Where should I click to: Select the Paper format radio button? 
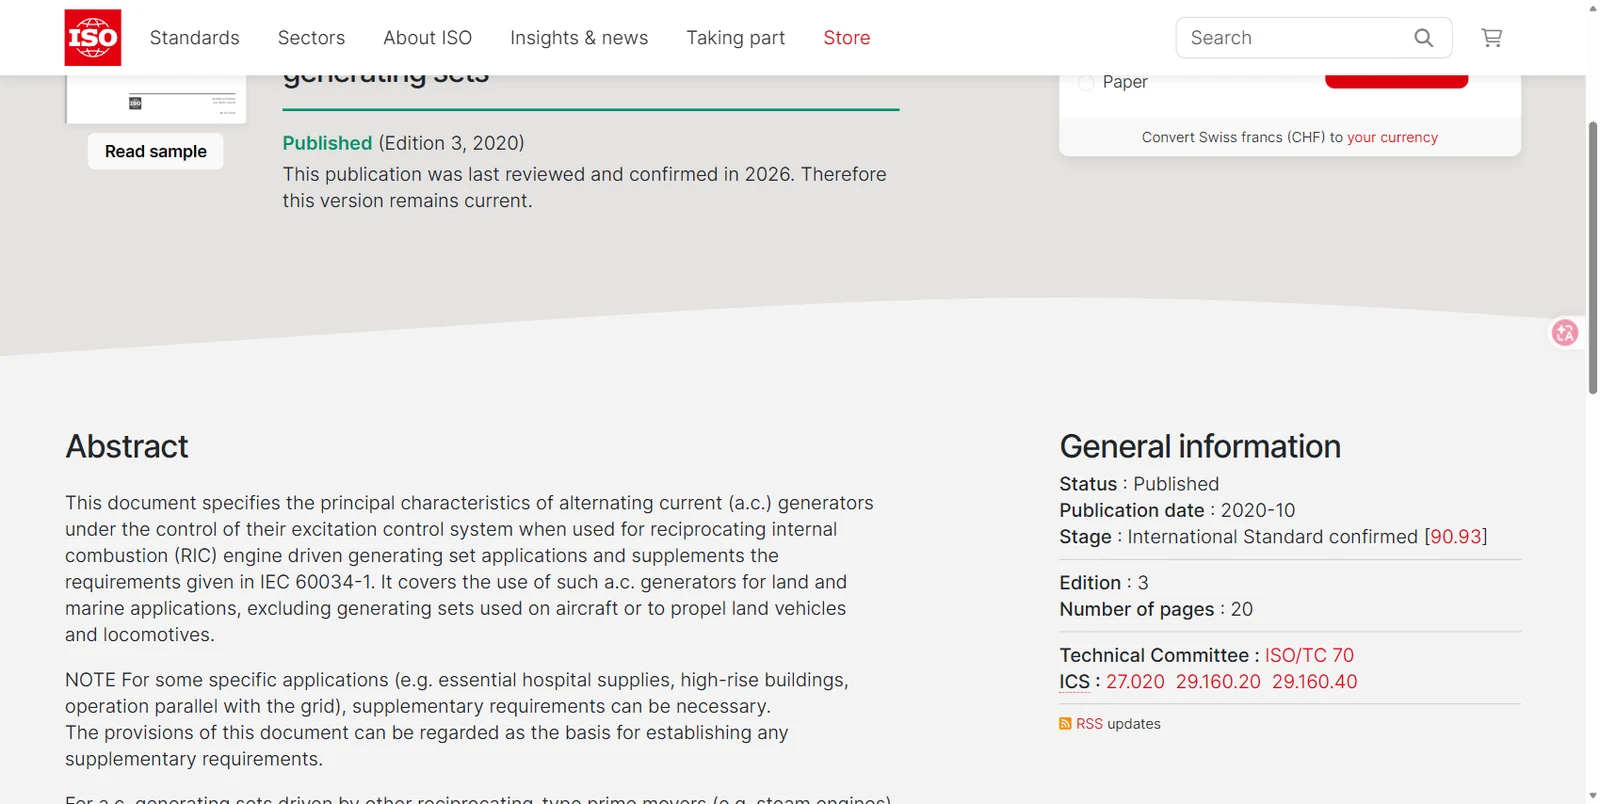[x=1086, y=83]
